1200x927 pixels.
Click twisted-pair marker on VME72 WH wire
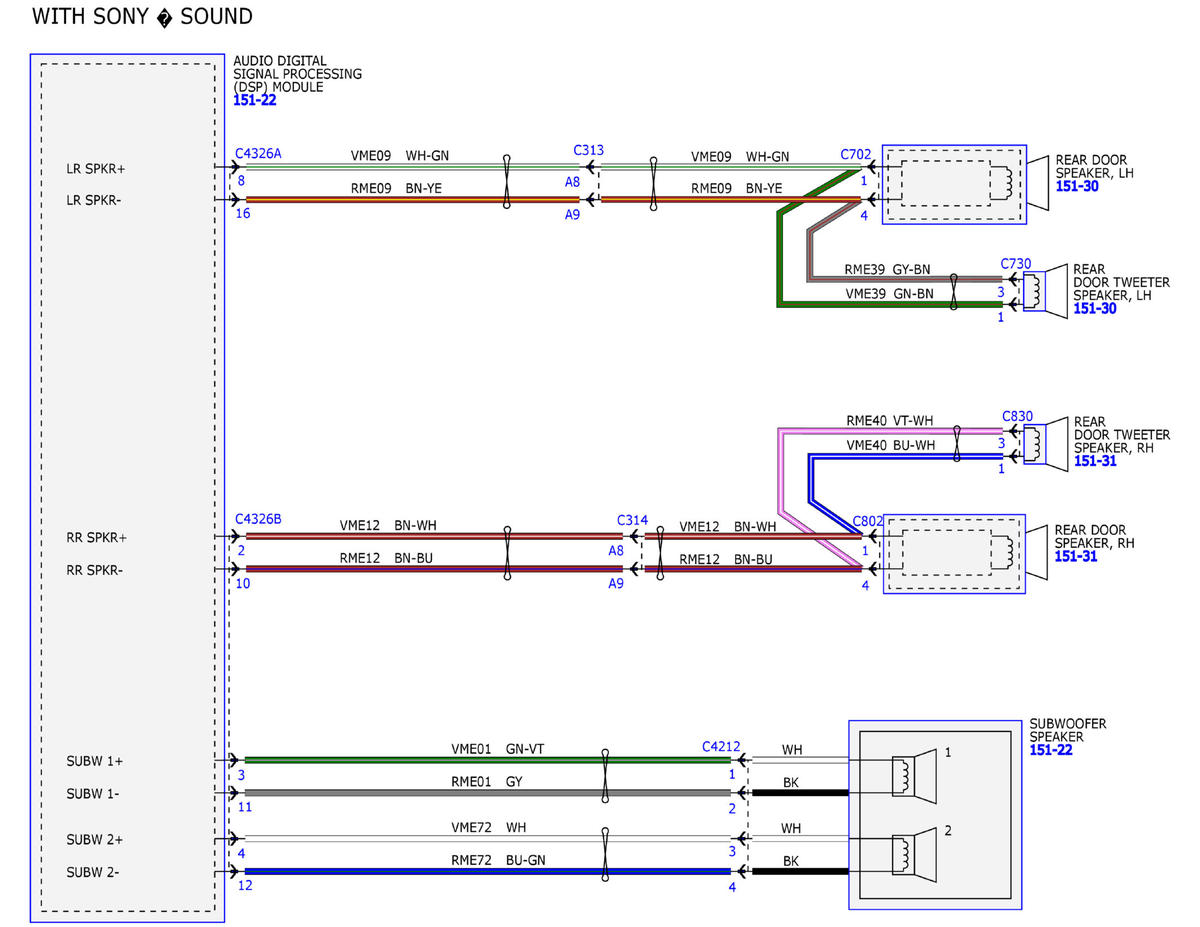pyautogui.click(x=605, y=855)
